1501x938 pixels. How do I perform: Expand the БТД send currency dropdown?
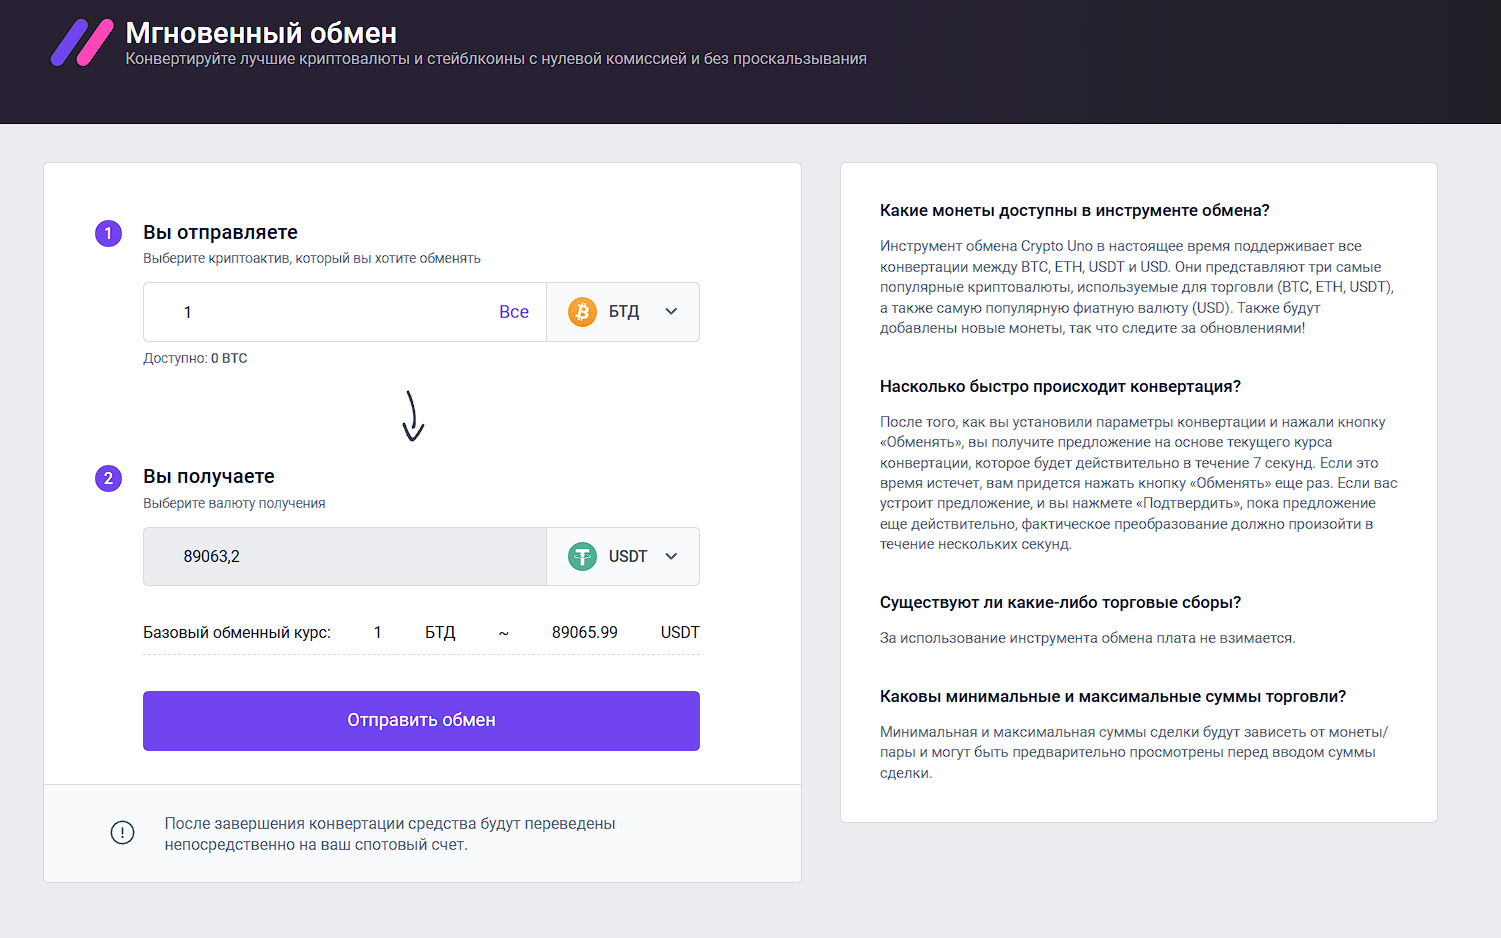click(671, 312)
